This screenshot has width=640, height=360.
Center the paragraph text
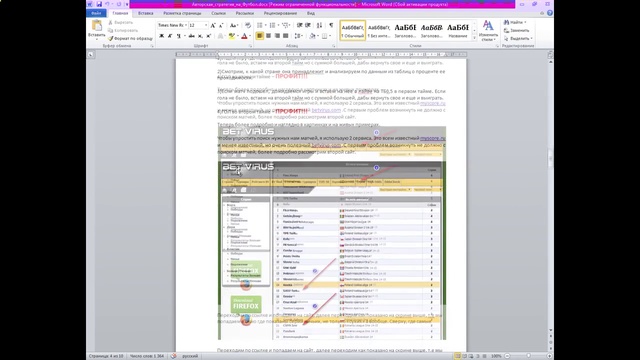pyautogui.click(x=268, y=36)
